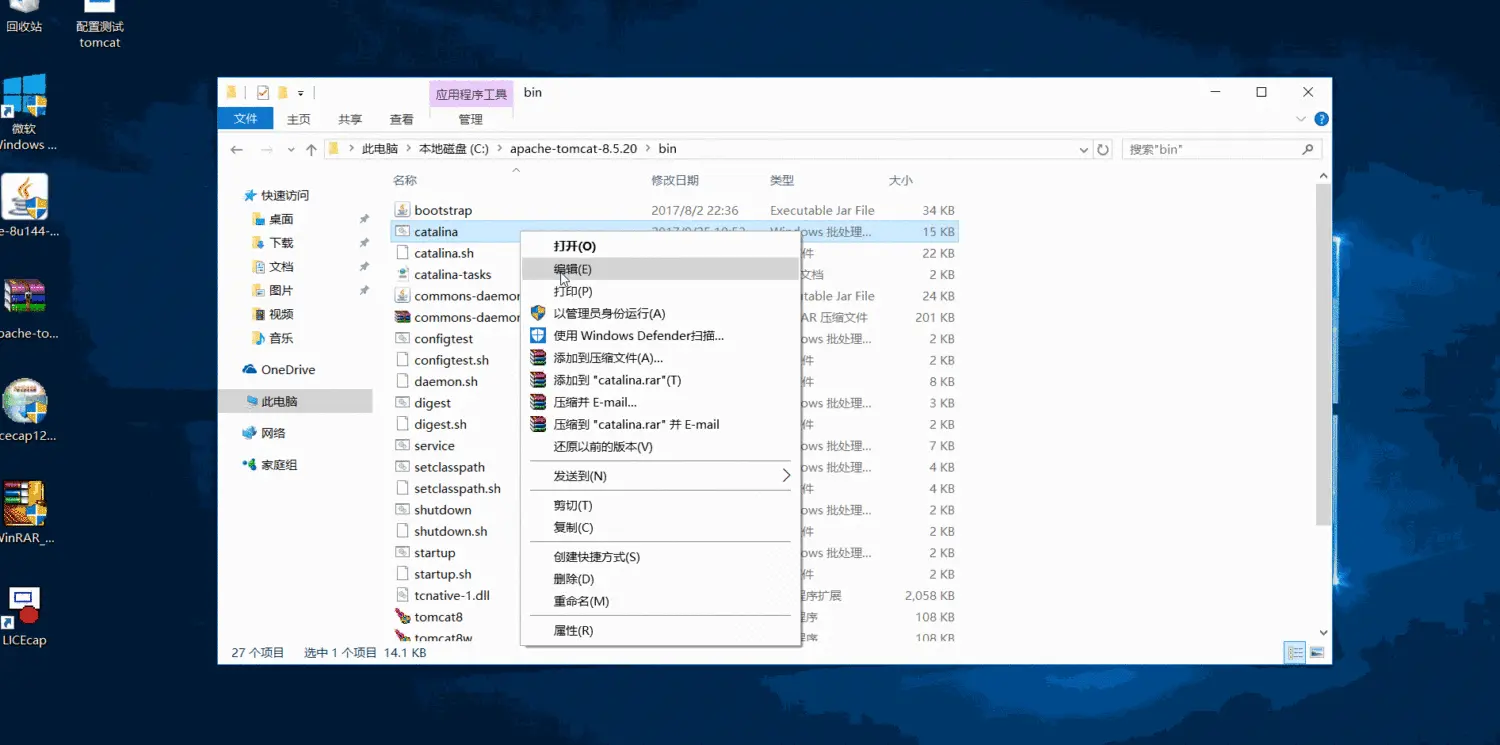Click the help question mark icon

pyautogui.click(x=1321, y=119)
